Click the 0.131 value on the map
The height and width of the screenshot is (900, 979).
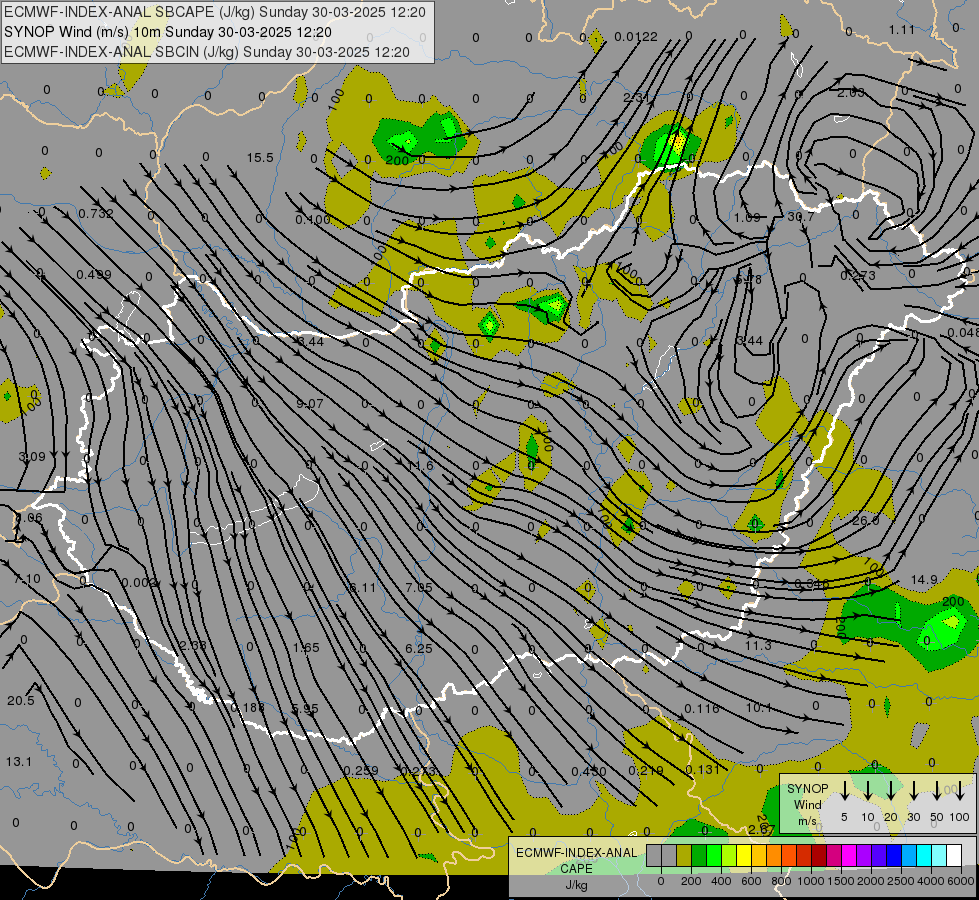(702, 769)
